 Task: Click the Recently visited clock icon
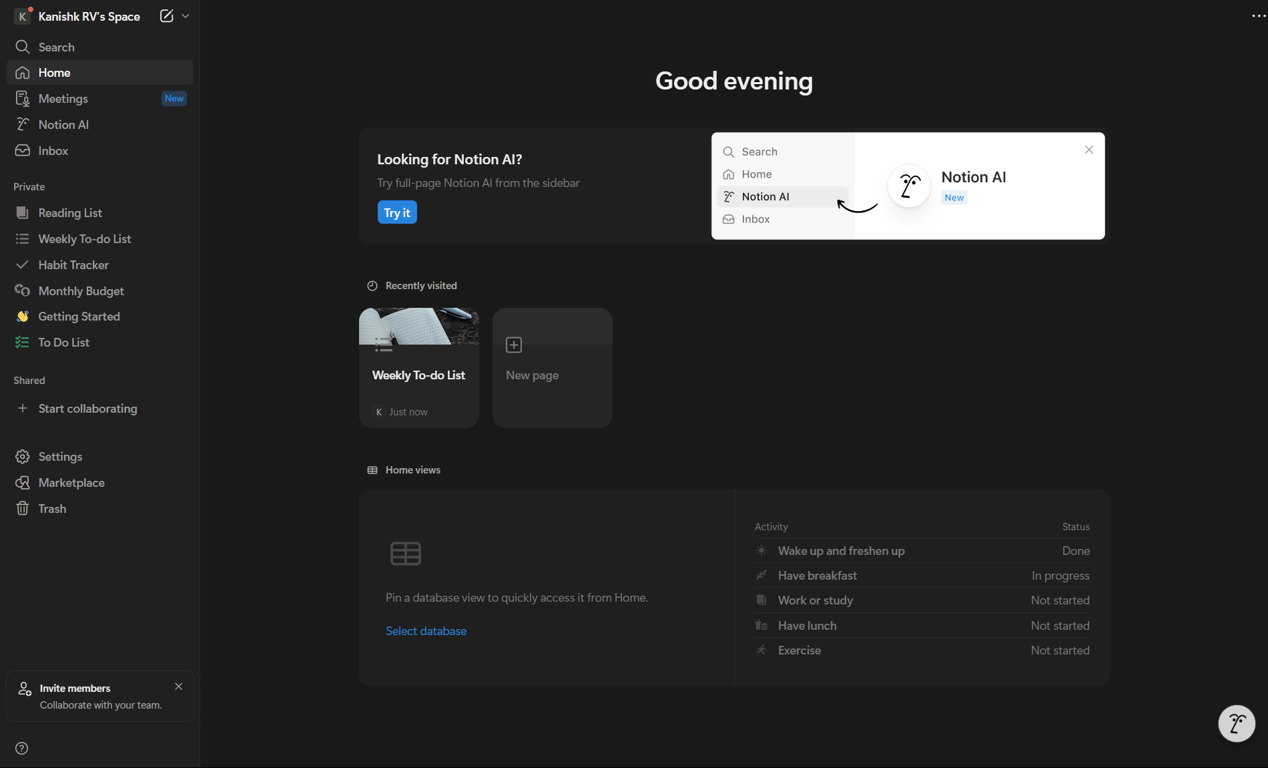[372, 286]
